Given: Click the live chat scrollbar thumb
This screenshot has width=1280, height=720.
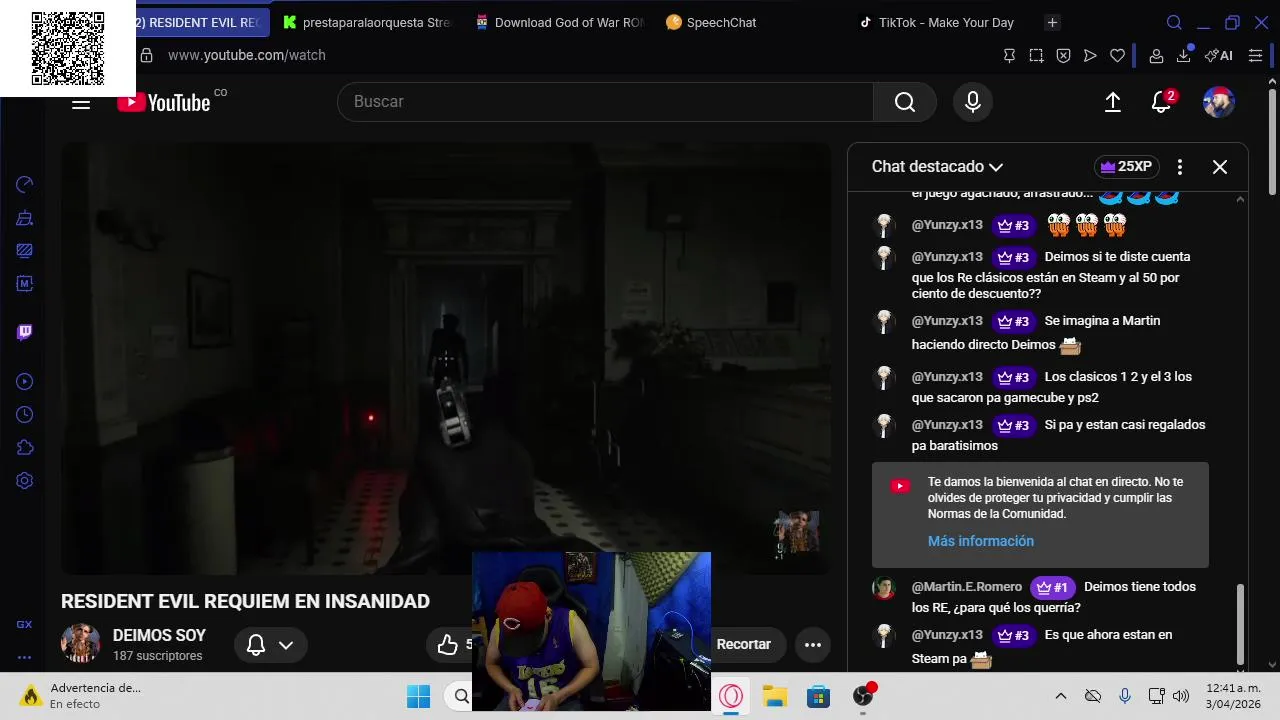Looking at the screenshot, I should click(1240, 625).
